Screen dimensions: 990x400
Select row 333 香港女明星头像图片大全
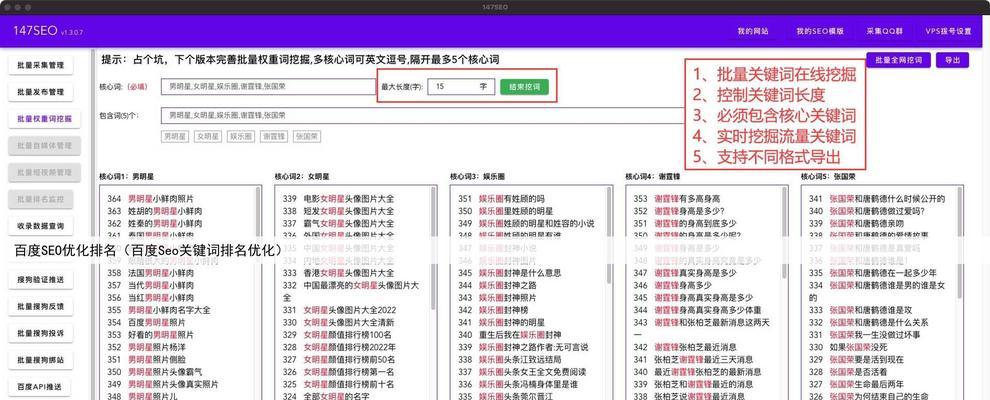pos(338,273)
